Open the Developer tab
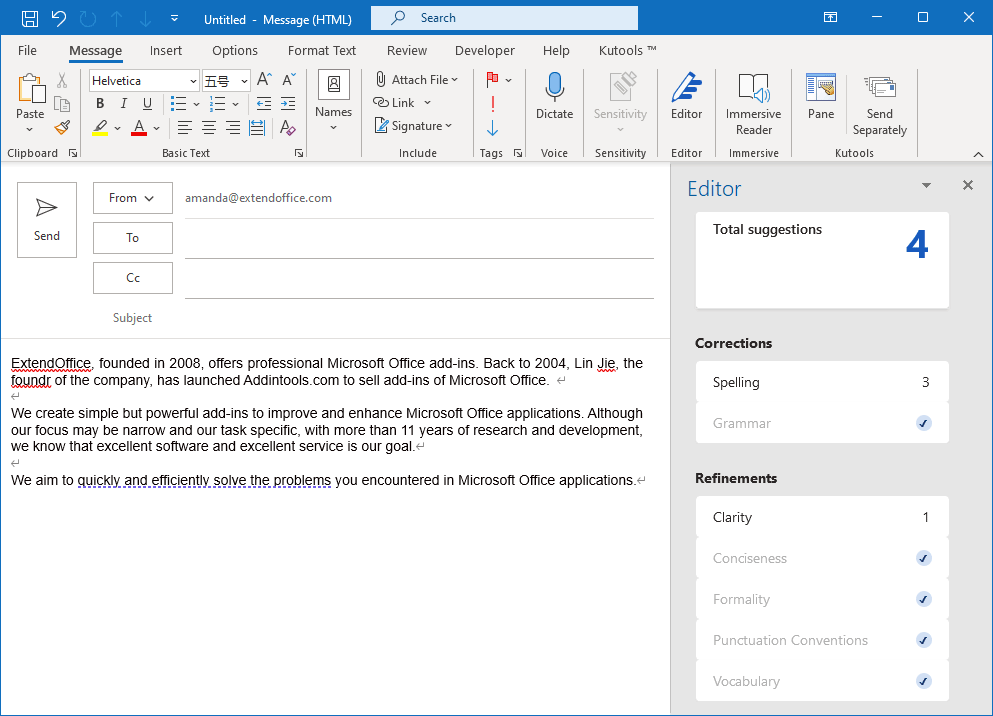This screenshot has height=716, width=993. [485, 51]
